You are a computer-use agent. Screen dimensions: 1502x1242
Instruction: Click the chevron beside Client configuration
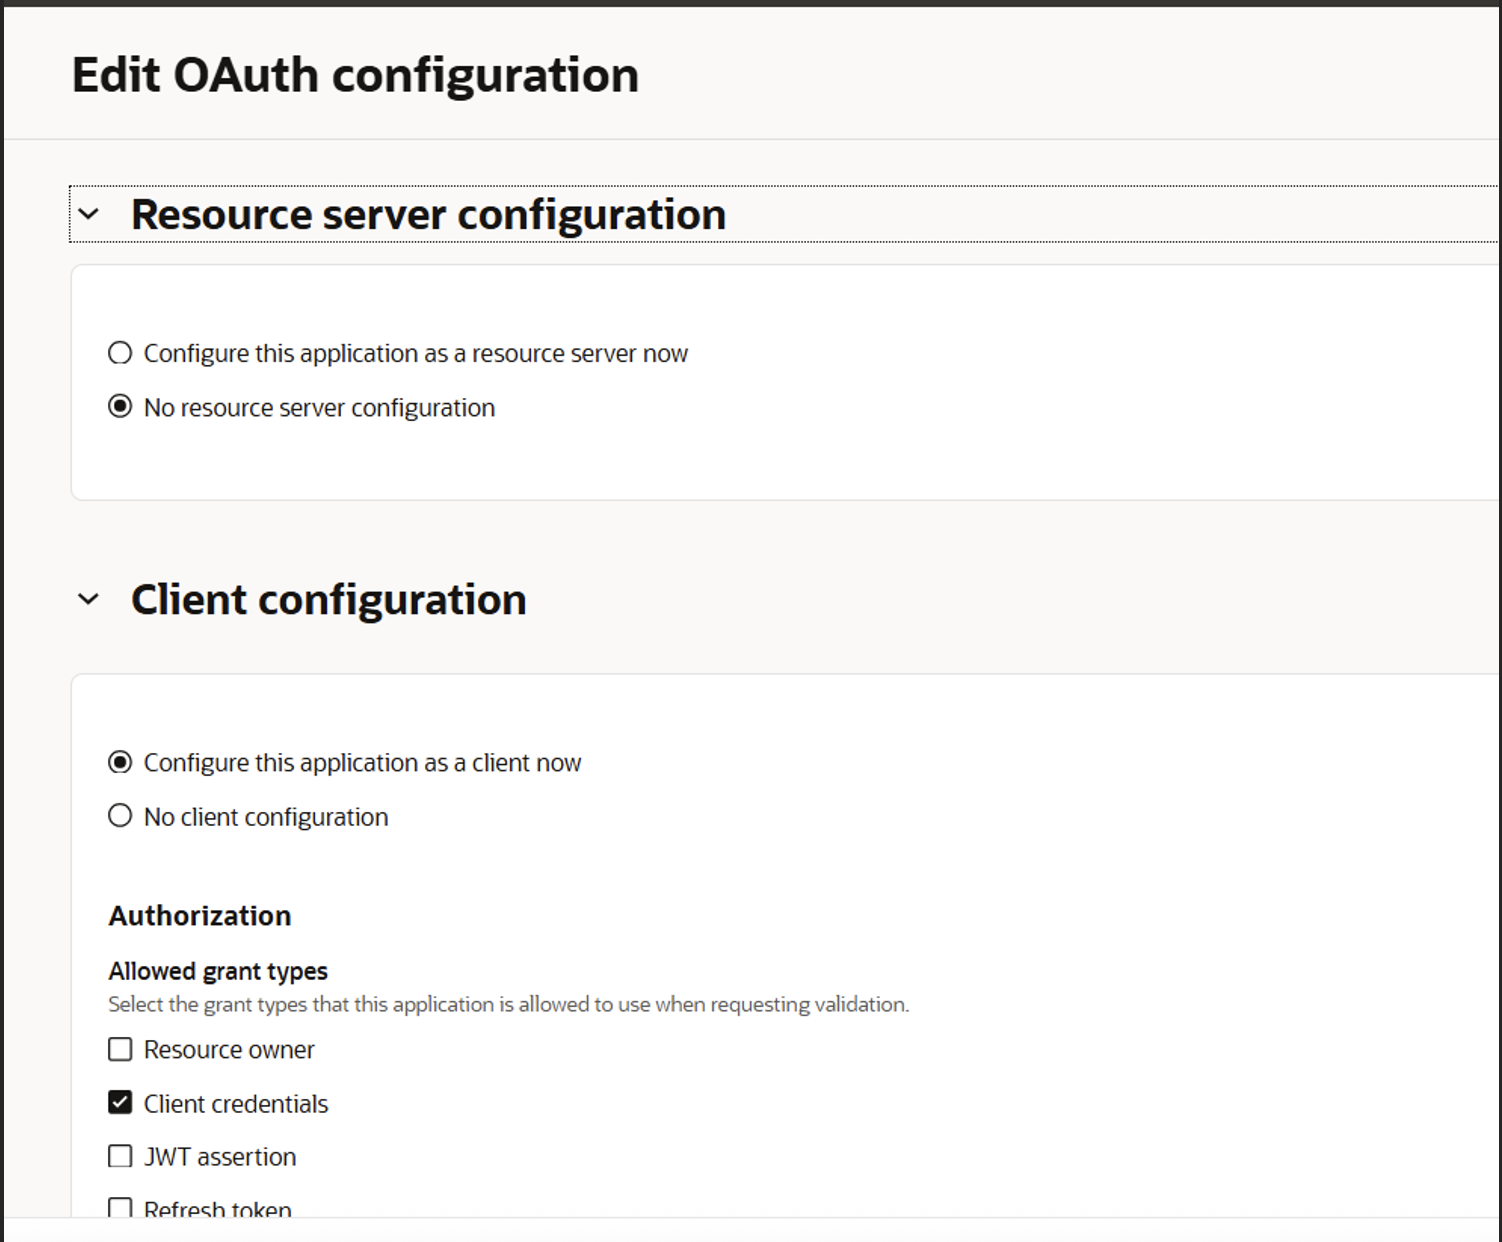[89, 599]
